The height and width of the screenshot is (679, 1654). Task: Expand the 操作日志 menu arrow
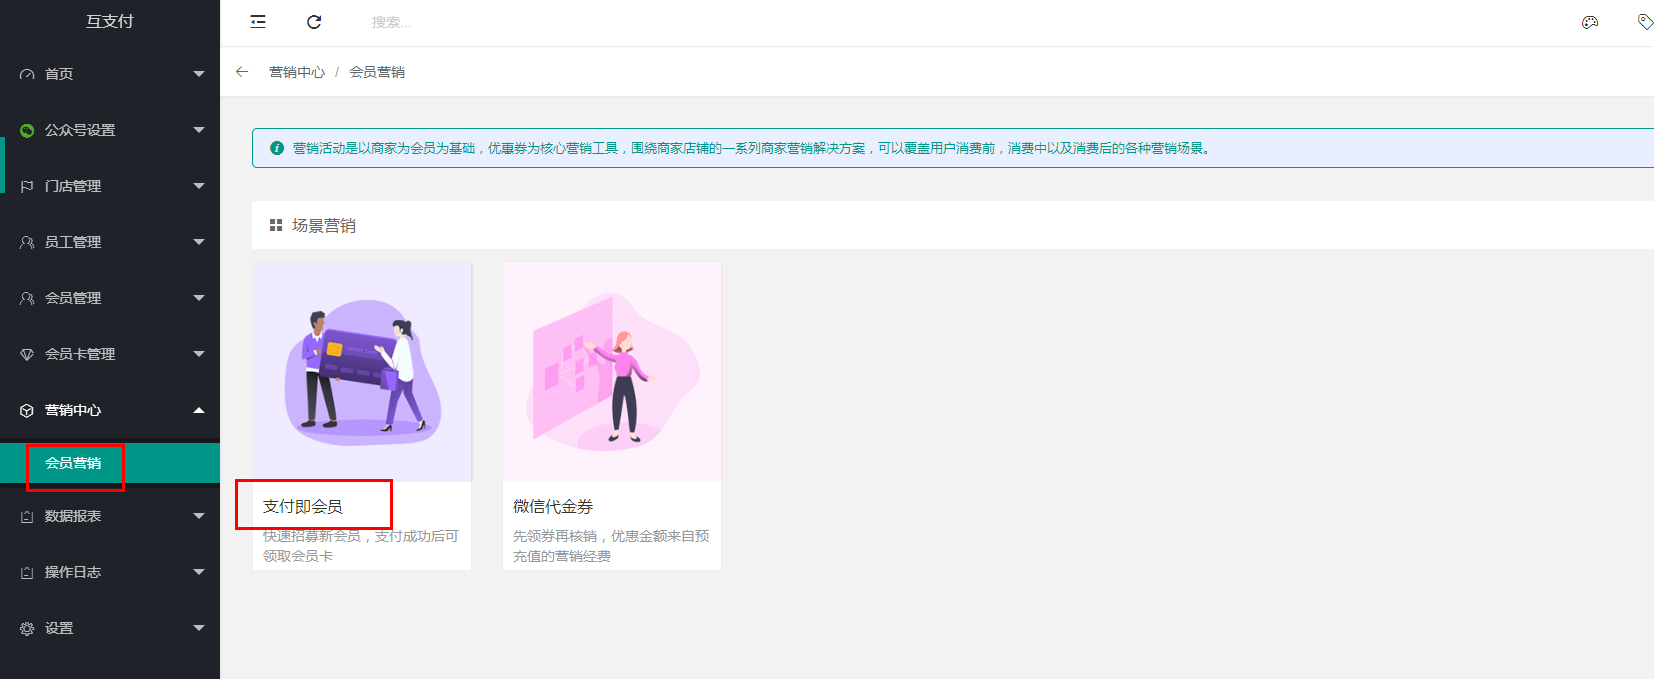click(199, 572)
